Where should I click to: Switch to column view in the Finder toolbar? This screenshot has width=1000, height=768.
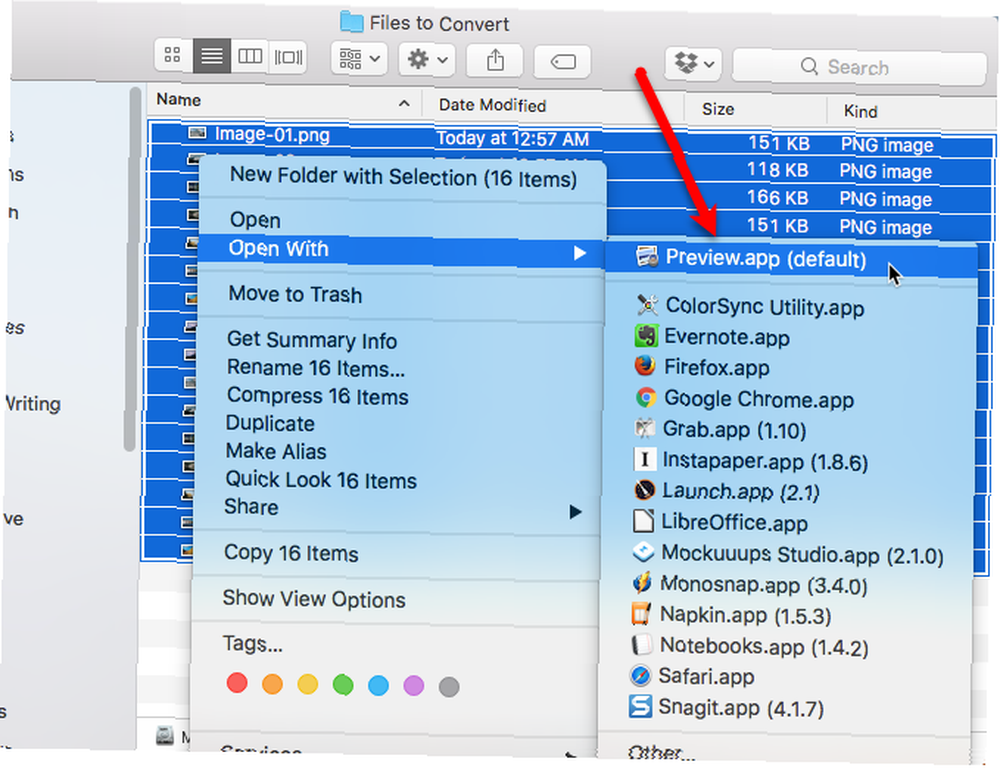[x=249, y=56]
